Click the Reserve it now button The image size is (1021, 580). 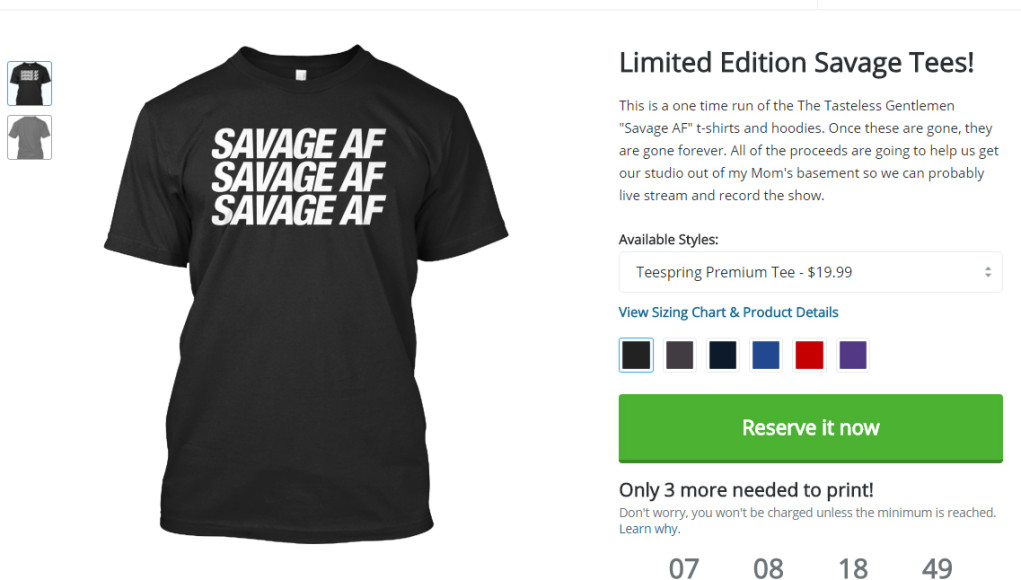810,428
